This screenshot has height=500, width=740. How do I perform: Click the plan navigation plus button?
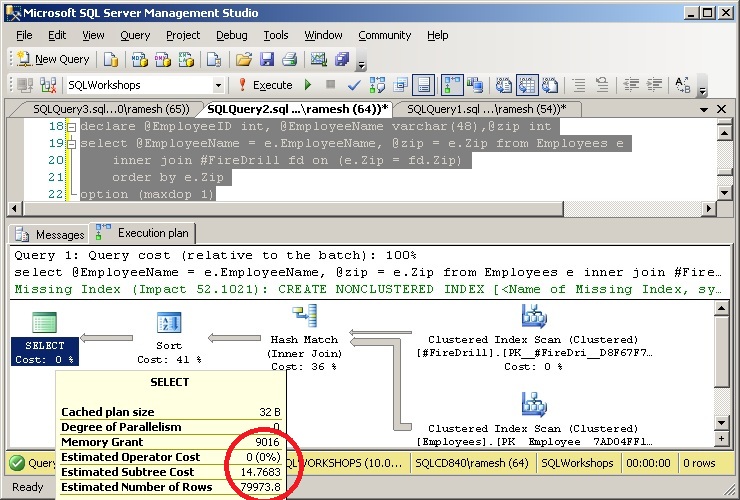721,439
